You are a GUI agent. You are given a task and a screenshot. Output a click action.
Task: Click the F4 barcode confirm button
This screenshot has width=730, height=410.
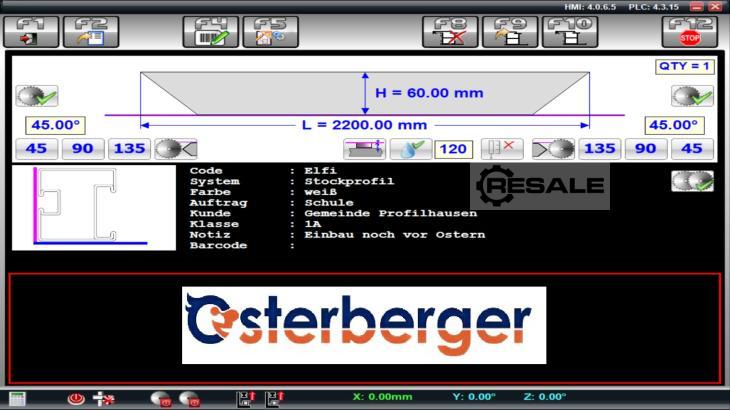tap(210, 31)
